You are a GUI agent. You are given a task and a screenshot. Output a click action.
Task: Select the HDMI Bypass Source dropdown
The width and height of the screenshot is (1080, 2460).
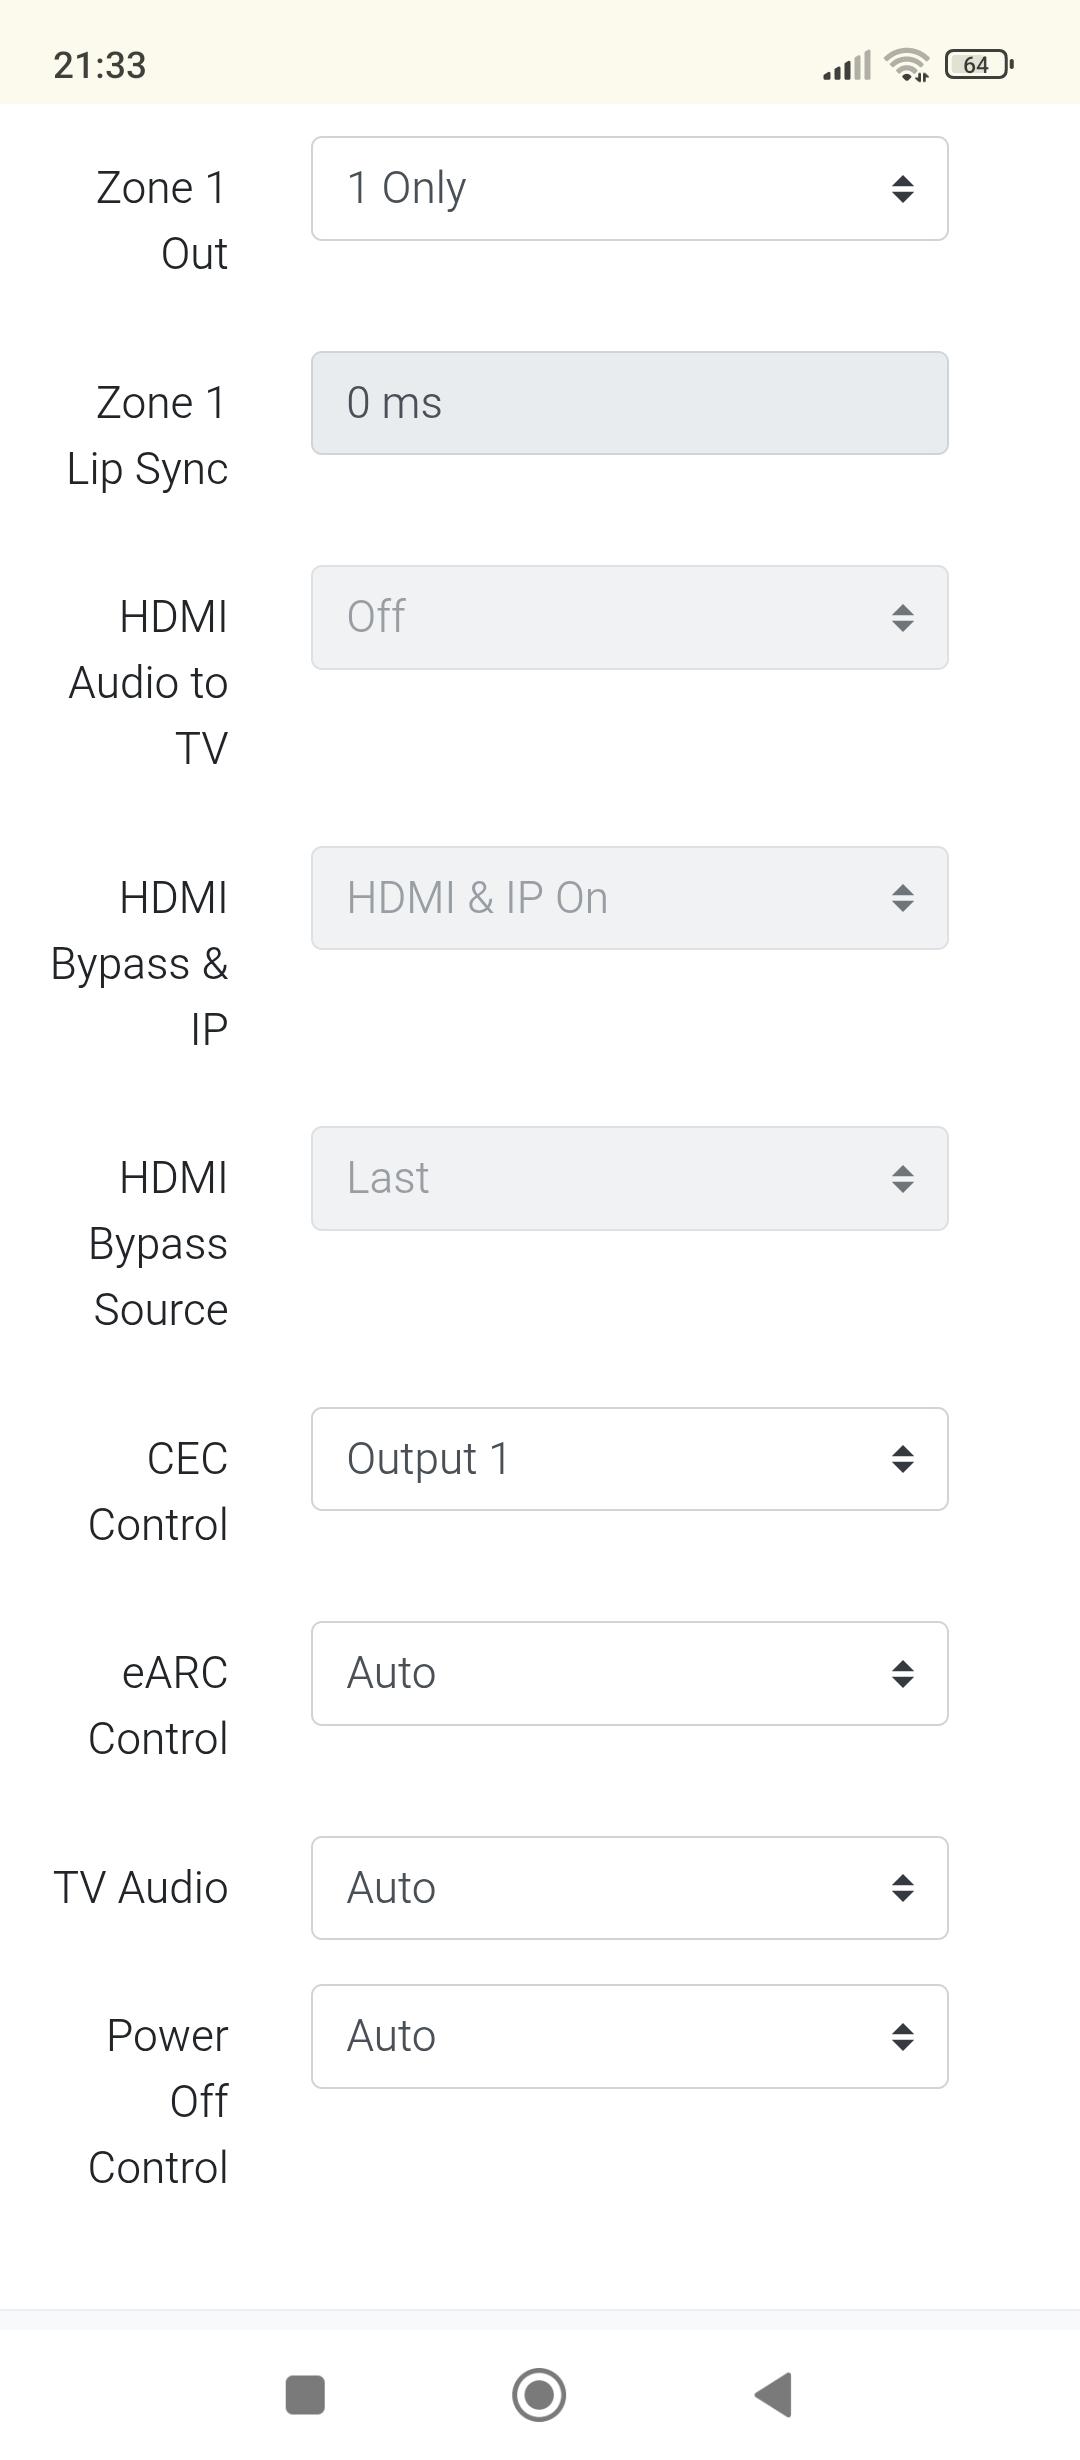pos(630,1178)
